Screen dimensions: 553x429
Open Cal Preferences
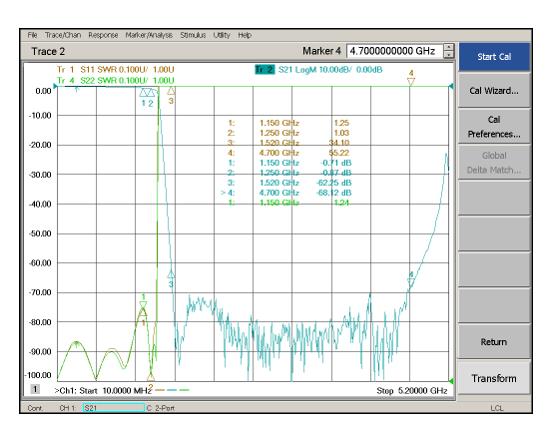494,127
